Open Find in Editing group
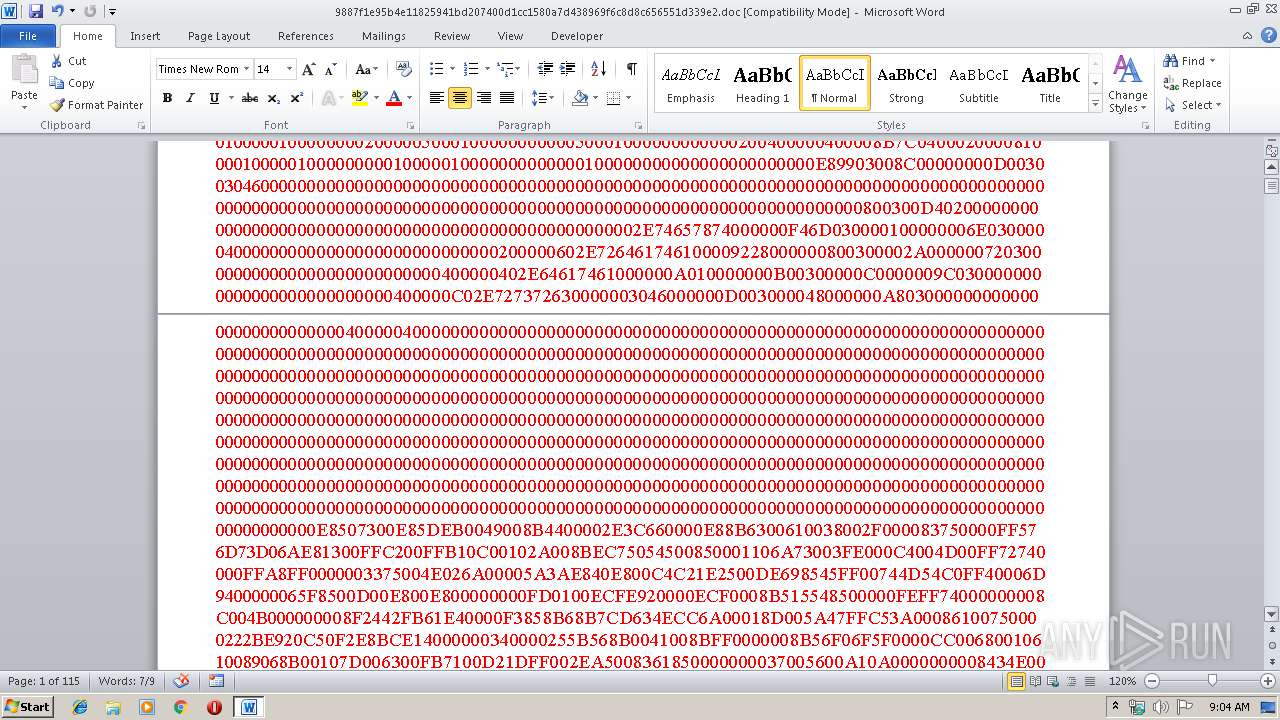 point(1190,61)
